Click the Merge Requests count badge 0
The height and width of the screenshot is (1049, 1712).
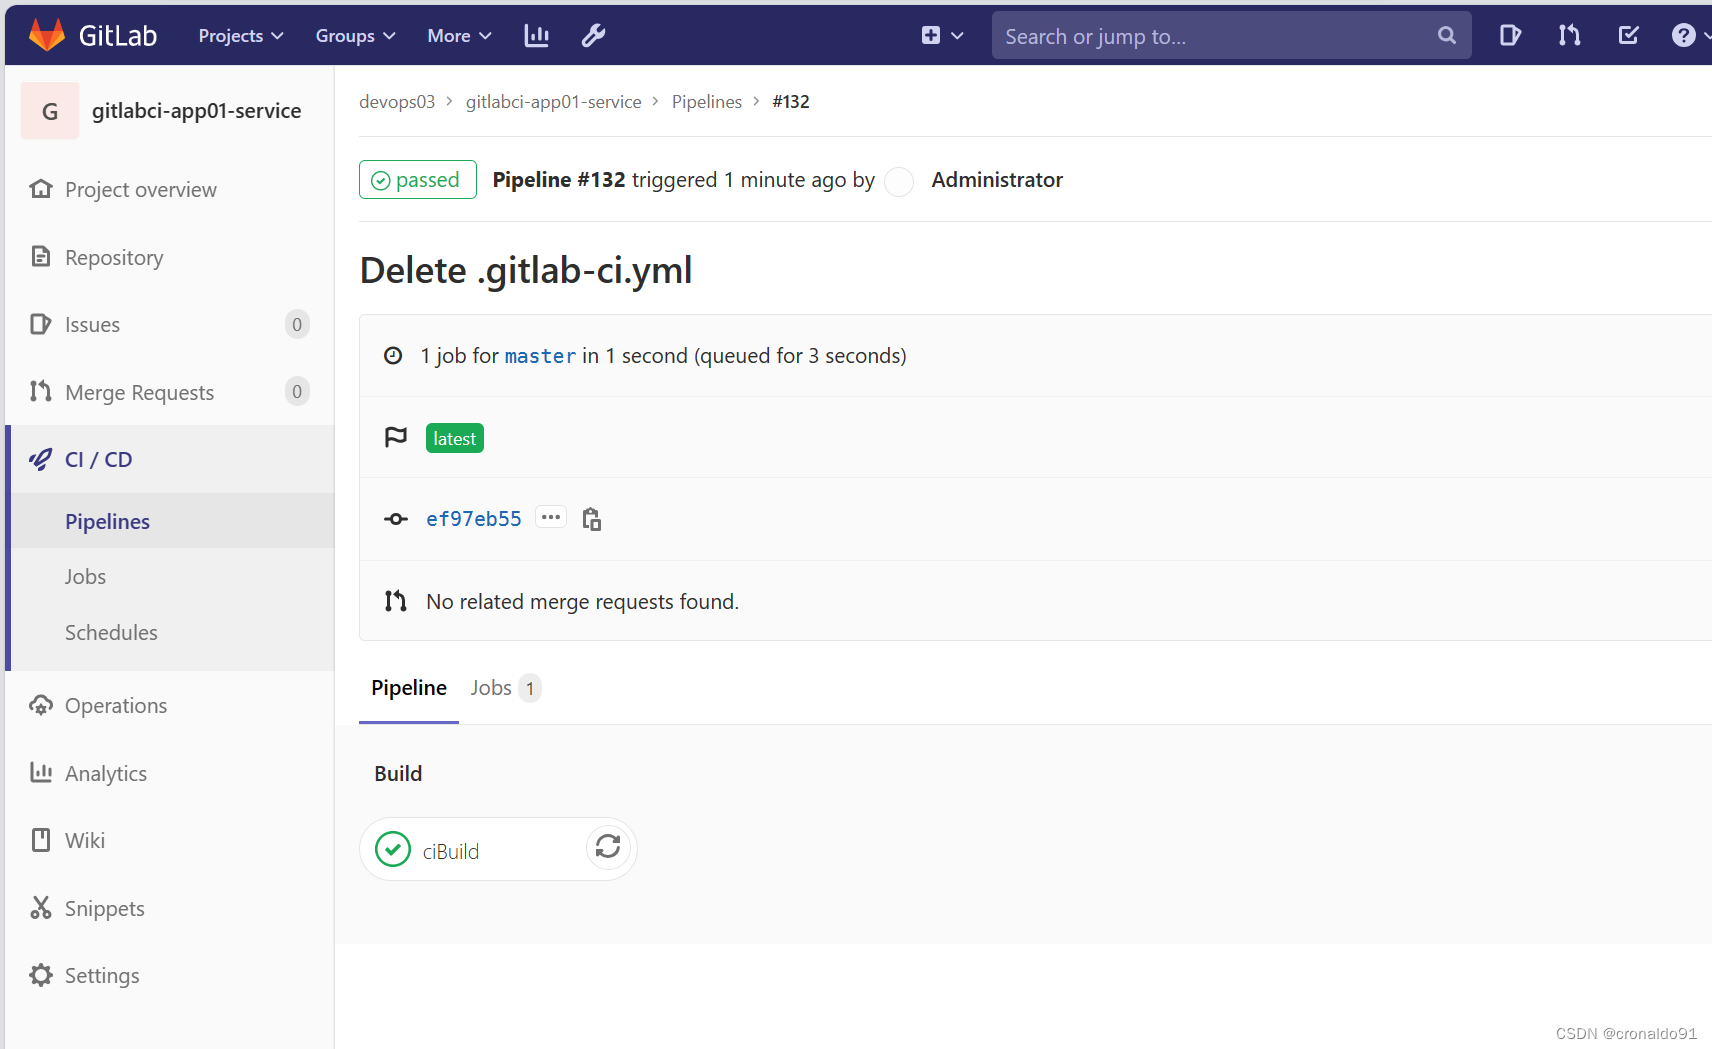coord(297,392)
